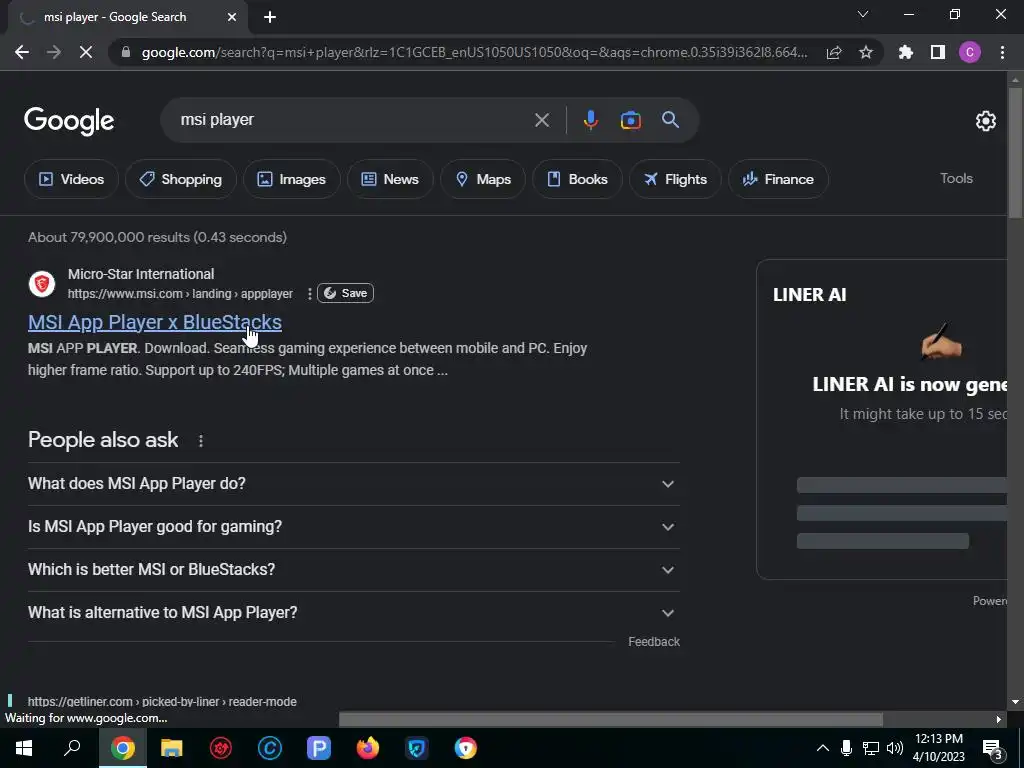
Task: Open Chrome's three-dot menu
Action: click(x=1002, y=52)
